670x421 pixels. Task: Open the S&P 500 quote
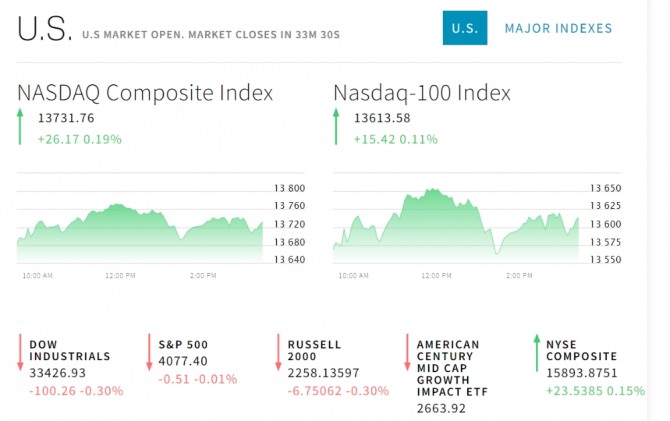click(x=183, y=344)
